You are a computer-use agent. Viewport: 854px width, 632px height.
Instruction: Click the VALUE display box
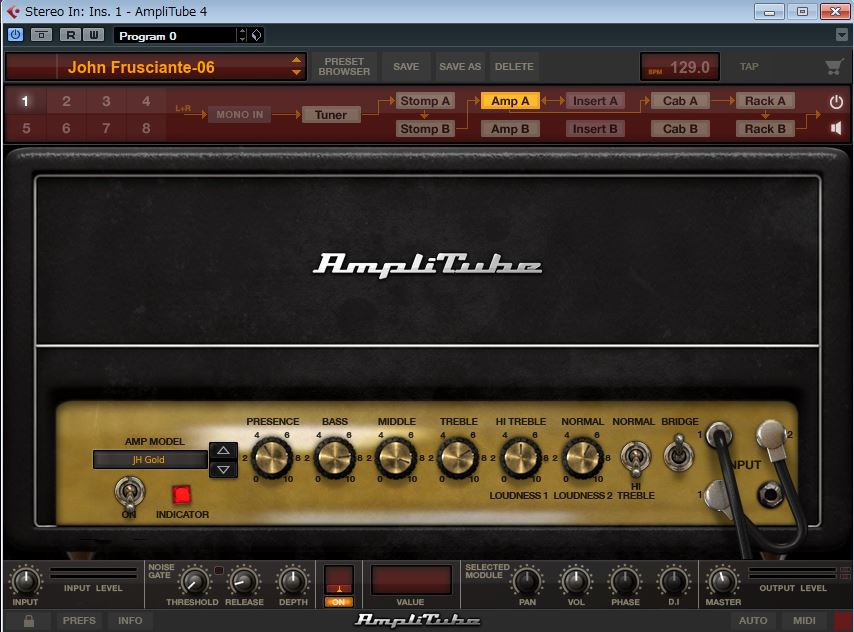(411, 580)
